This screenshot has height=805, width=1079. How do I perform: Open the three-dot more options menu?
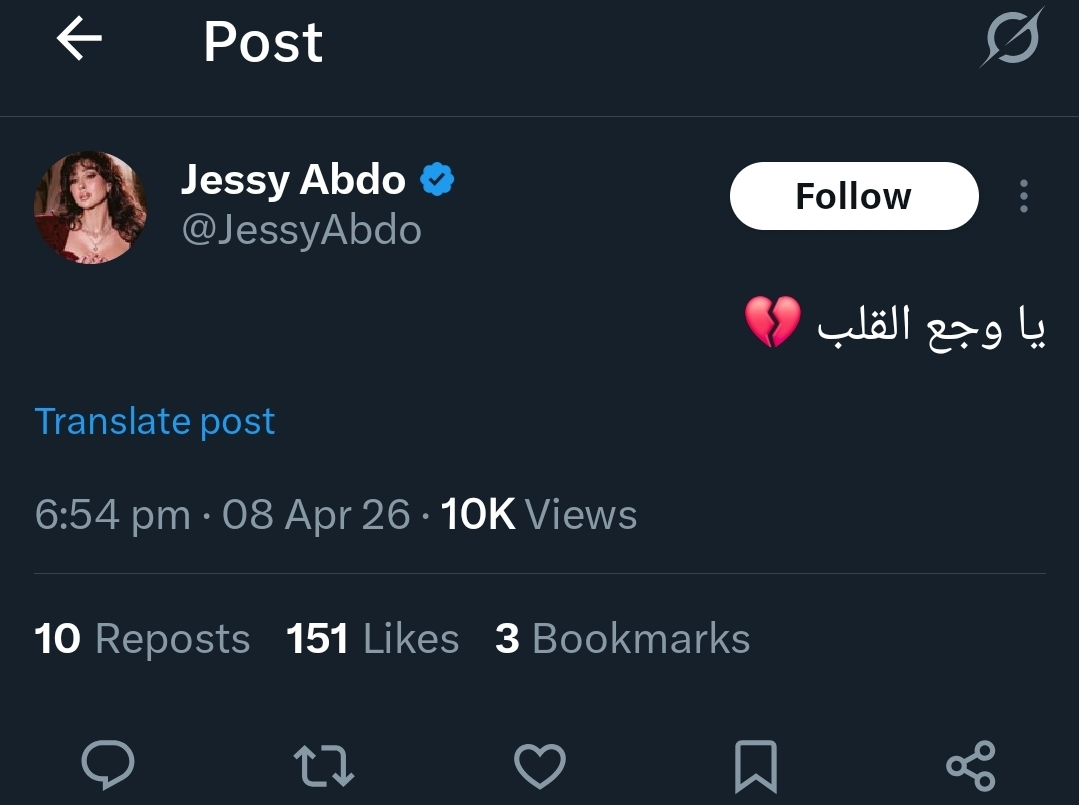tap(1023, 196)
